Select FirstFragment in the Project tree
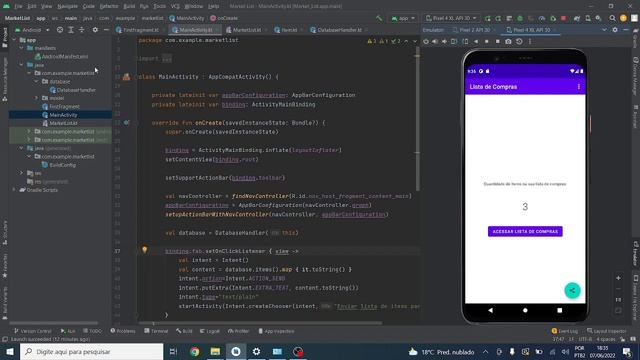Screen dimensions: 640x360 click(61, 107)
